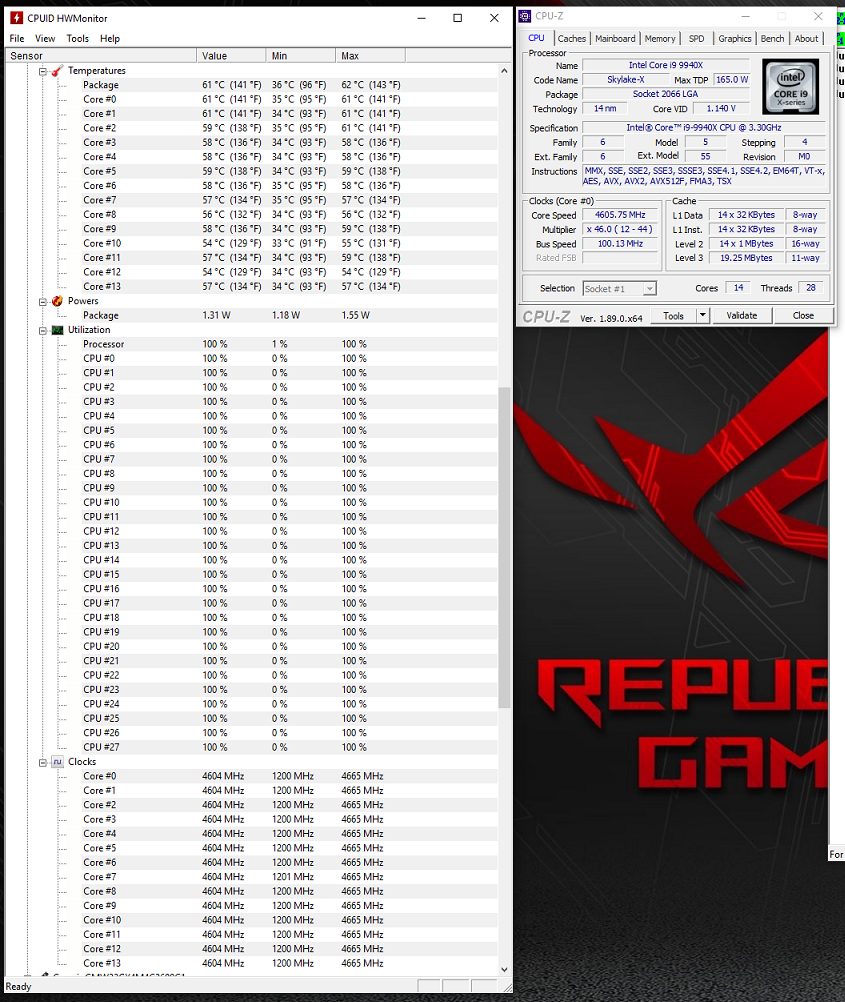The height and width of the screenshot is (1002, 845).
Task: Collapse the Temperatures tree node
Action: [43, 71]
